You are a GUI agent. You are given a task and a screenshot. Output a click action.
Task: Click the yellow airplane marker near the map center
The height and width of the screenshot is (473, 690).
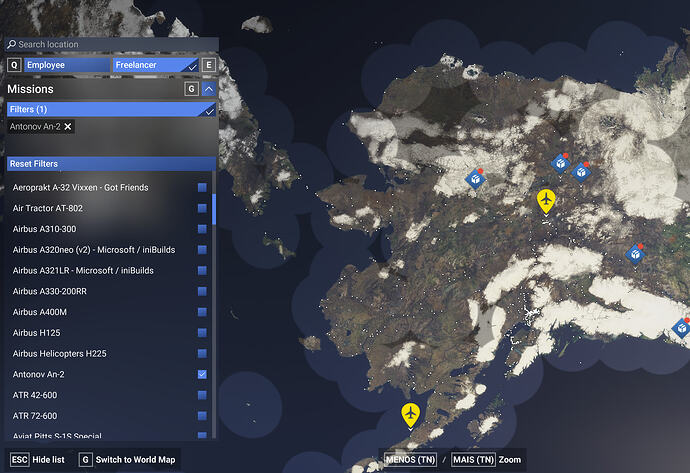546,201
